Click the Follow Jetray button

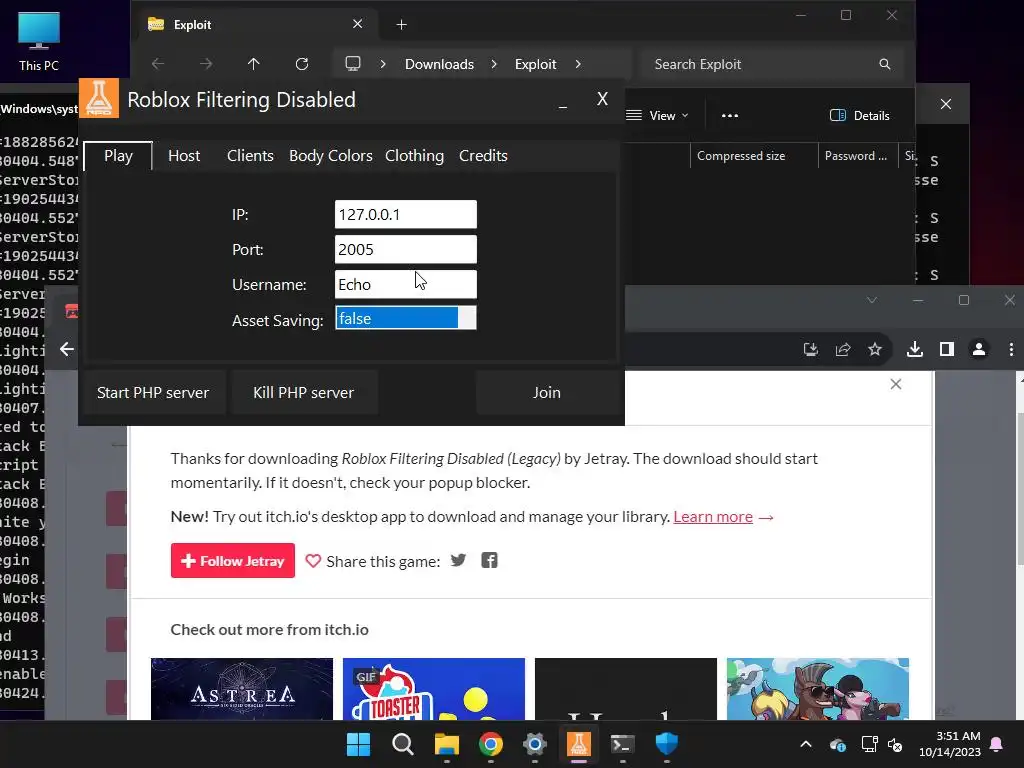(232, 561)
